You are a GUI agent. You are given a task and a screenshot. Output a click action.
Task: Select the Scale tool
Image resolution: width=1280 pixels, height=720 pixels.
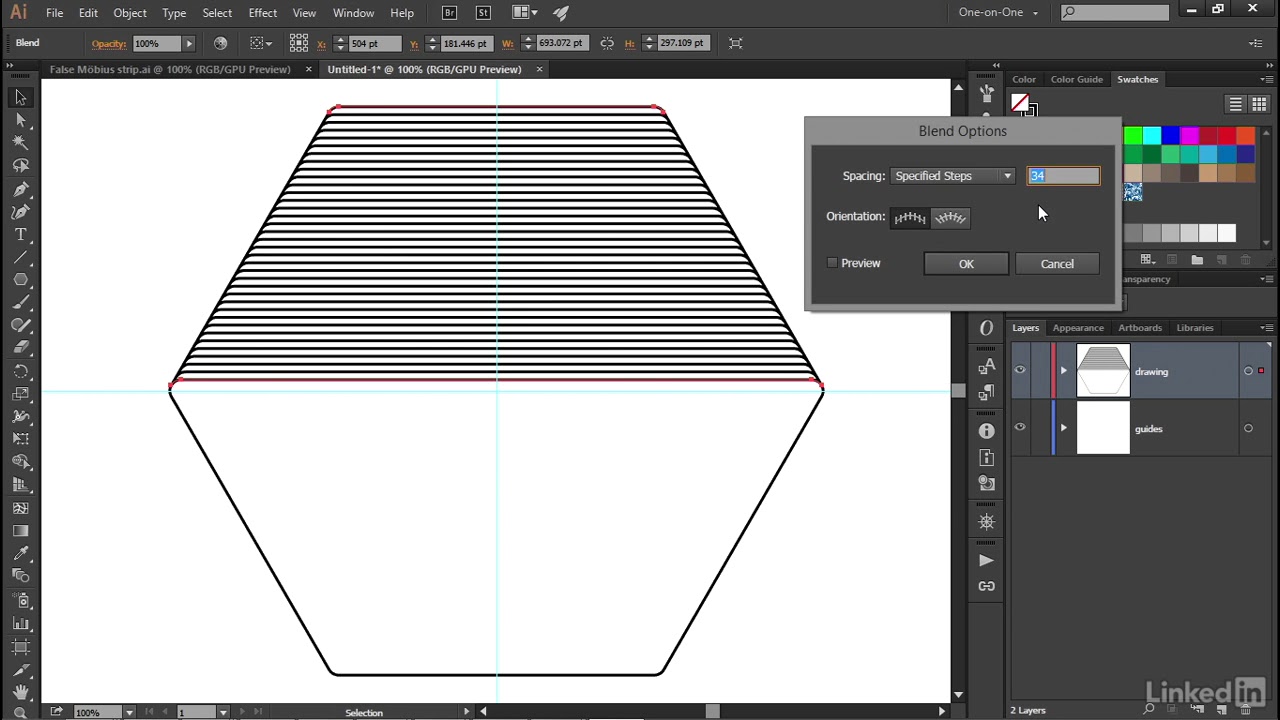pyautogui.click(x=20, y=394)
